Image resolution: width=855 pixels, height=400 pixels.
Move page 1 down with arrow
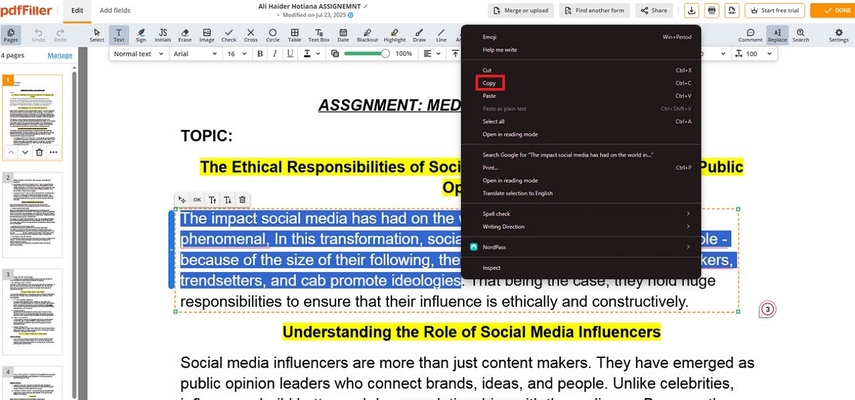click(x=25, y=153)
